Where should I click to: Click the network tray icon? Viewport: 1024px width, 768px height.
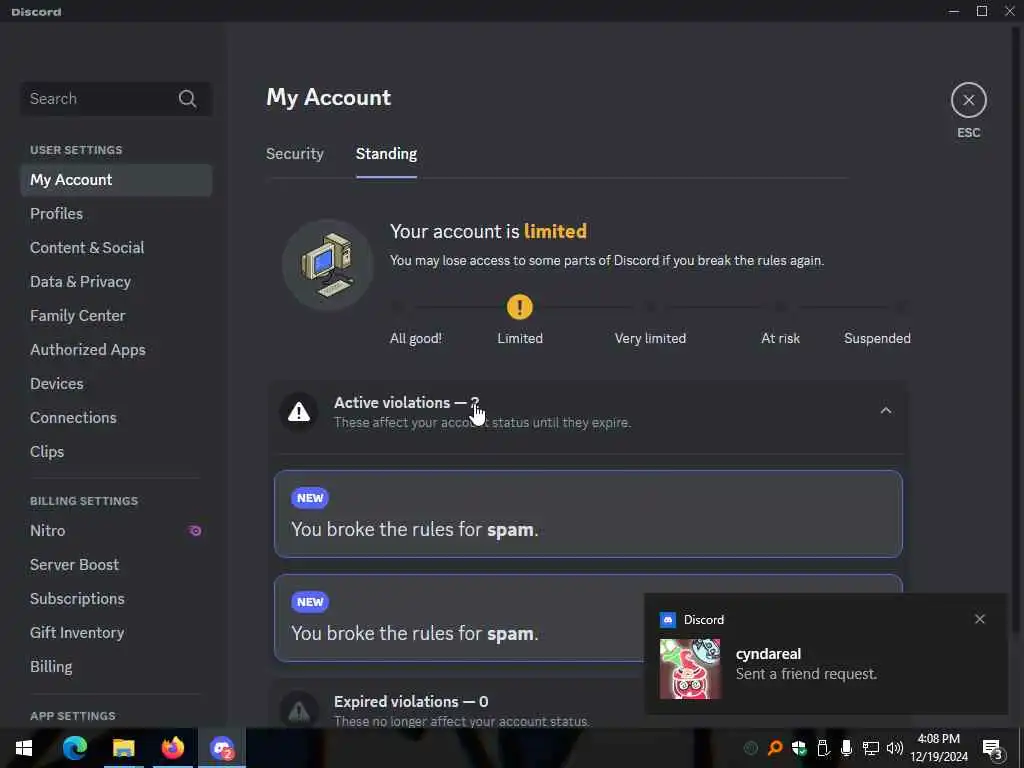tap(871, 748)
